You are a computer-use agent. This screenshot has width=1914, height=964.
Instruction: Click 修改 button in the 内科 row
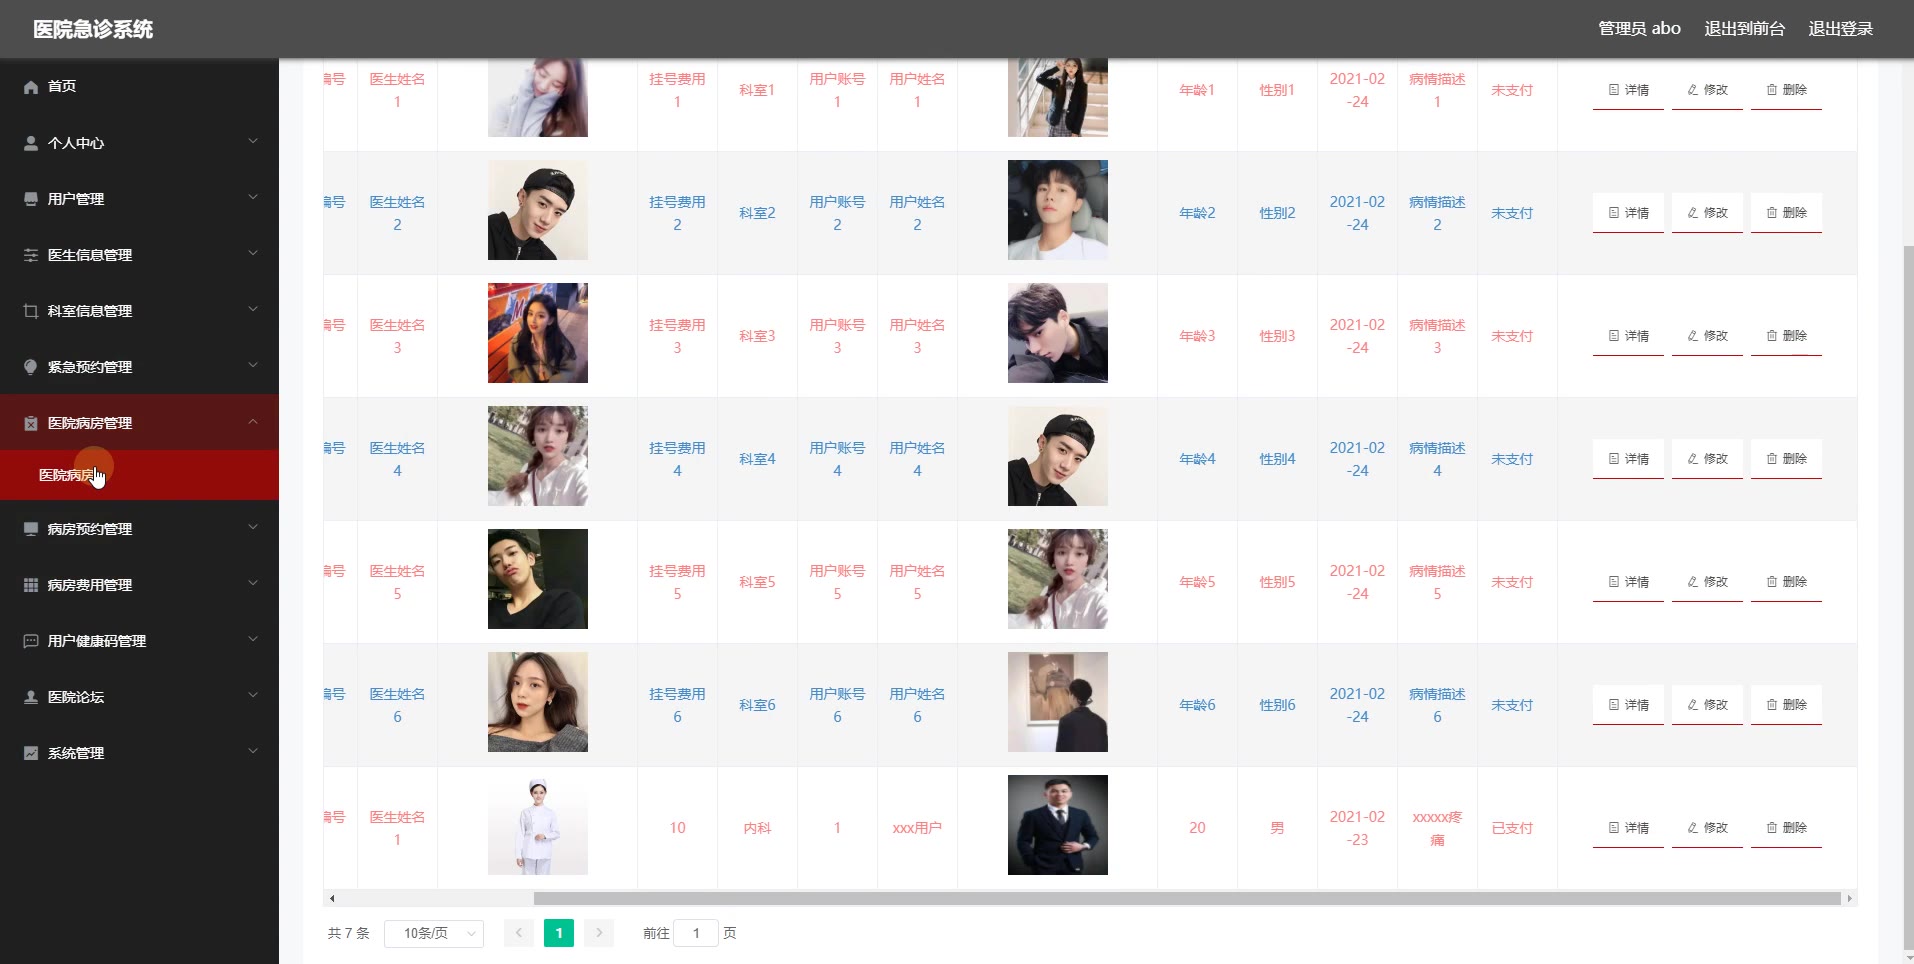click(x=1707, y=828)
